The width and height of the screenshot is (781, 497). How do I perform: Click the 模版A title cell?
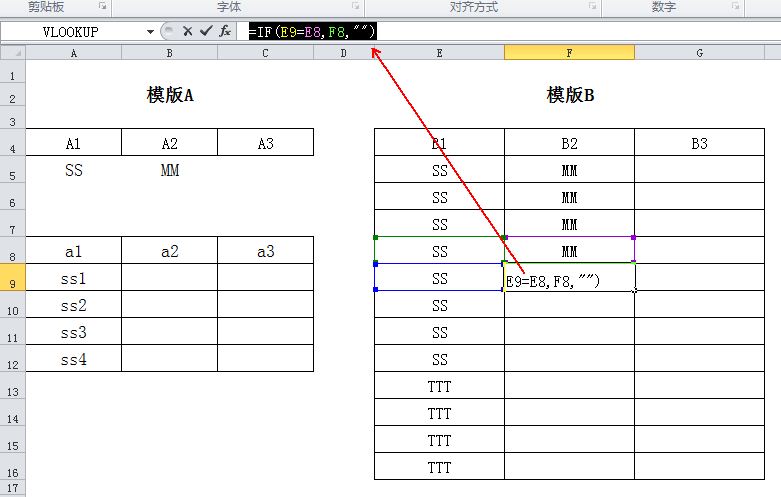(170, 95)
